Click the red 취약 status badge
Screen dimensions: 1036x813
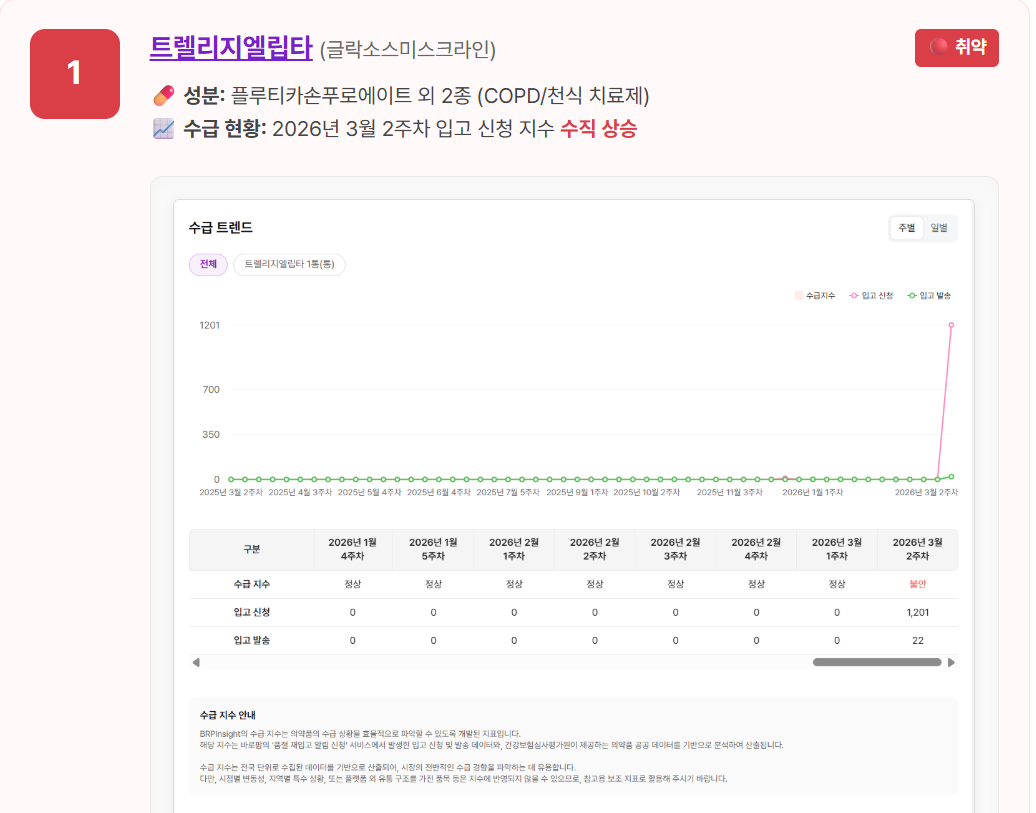pos(956,47)
